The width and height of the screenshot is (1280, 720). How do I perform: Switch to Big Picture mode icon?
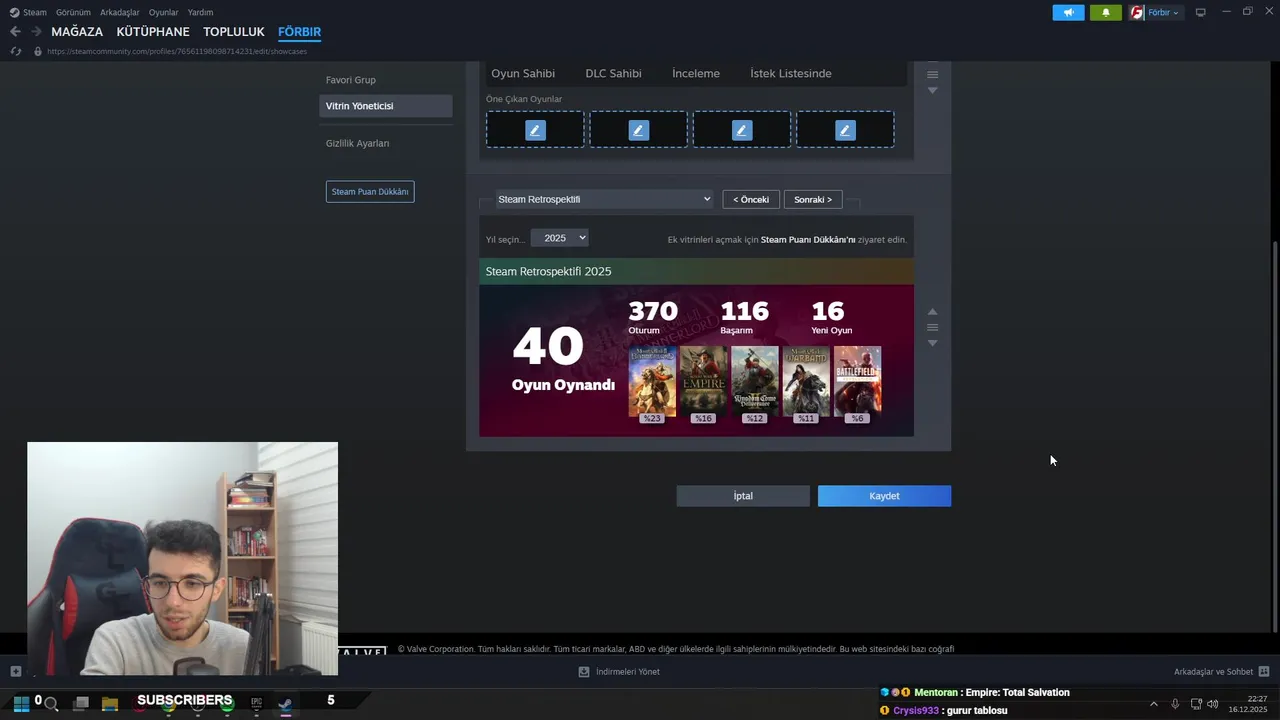click(1200, 13)
